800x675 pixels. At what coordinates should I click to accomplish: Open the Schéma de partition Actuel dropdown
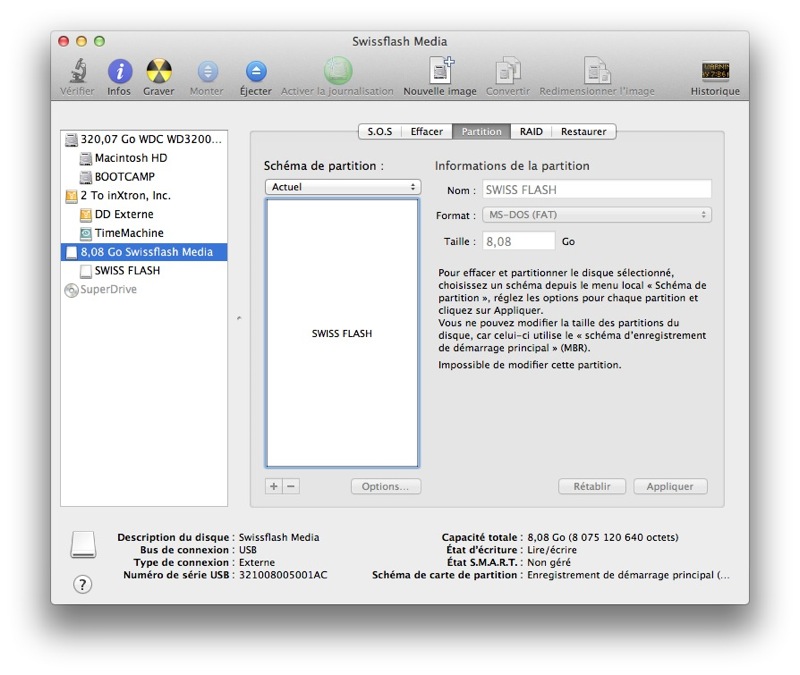tap(342, 187)
